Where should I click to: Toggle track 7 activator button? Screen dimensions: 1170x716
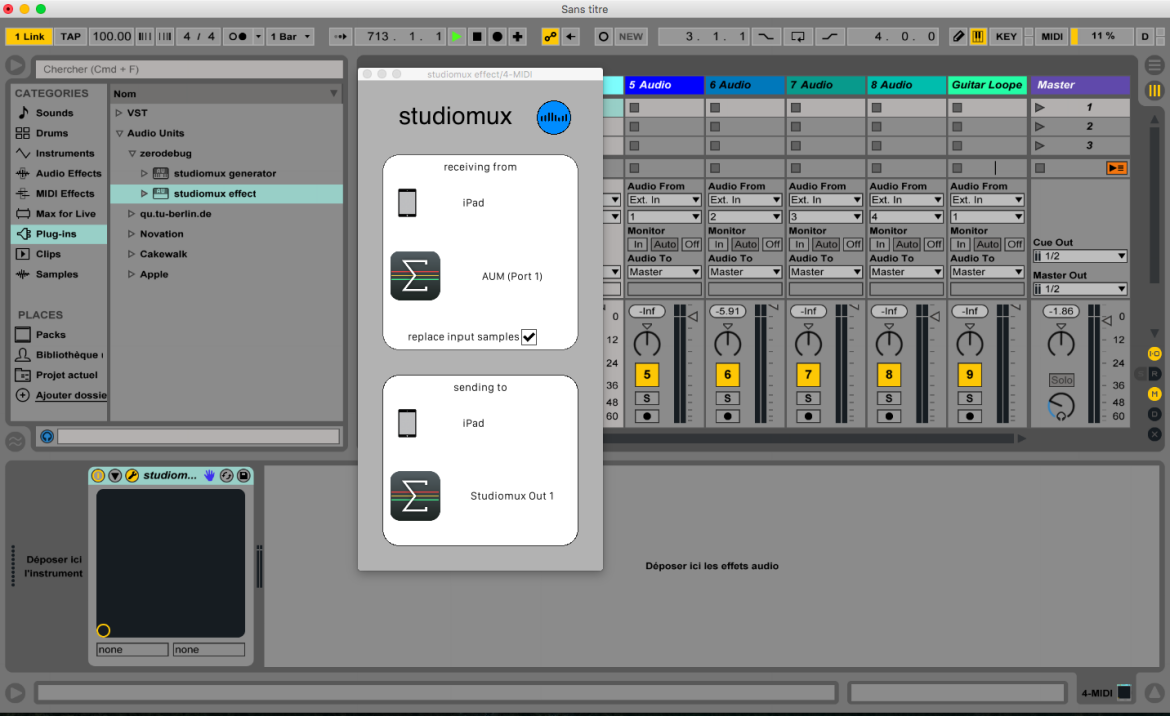pyautogui.click(x=808, y=374)
